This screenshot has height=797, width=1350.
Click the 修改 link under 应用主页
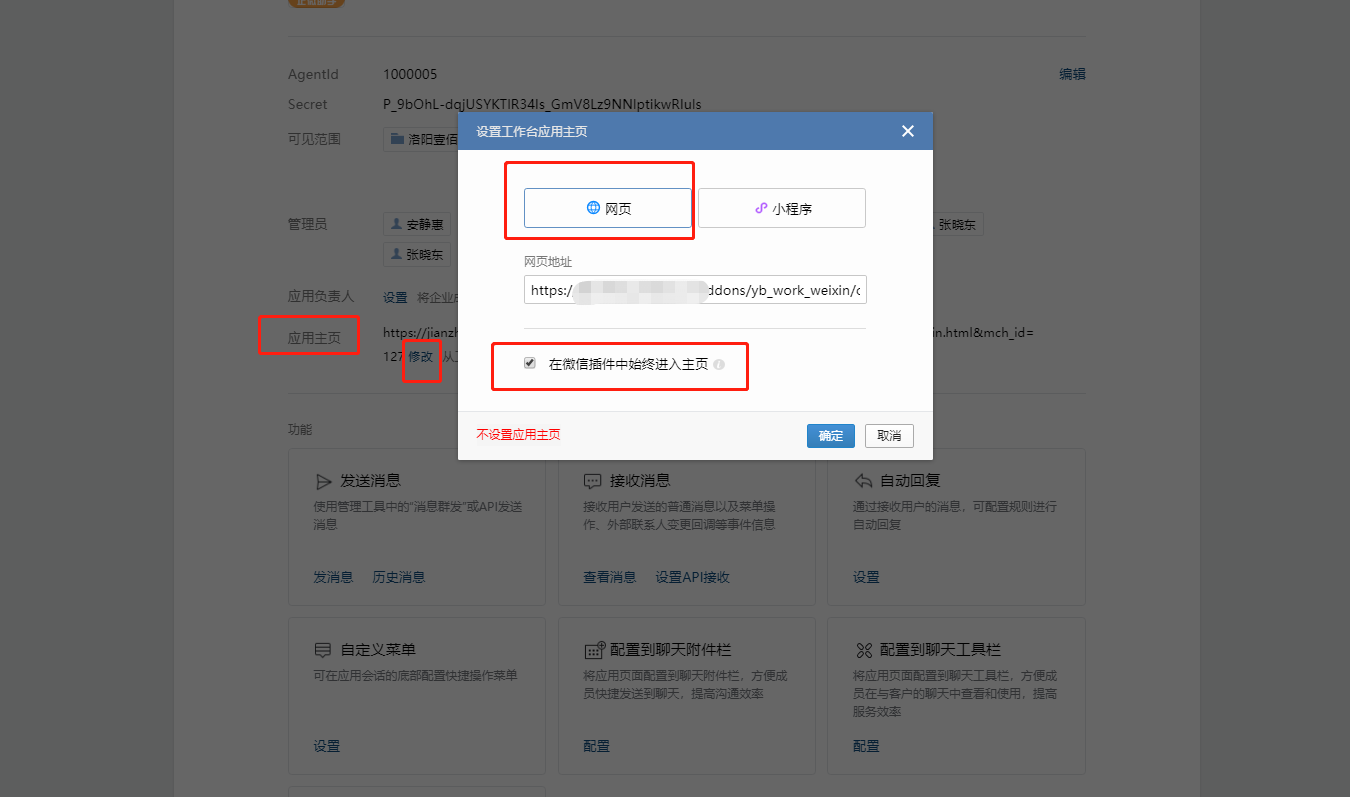tap(421, 356)
